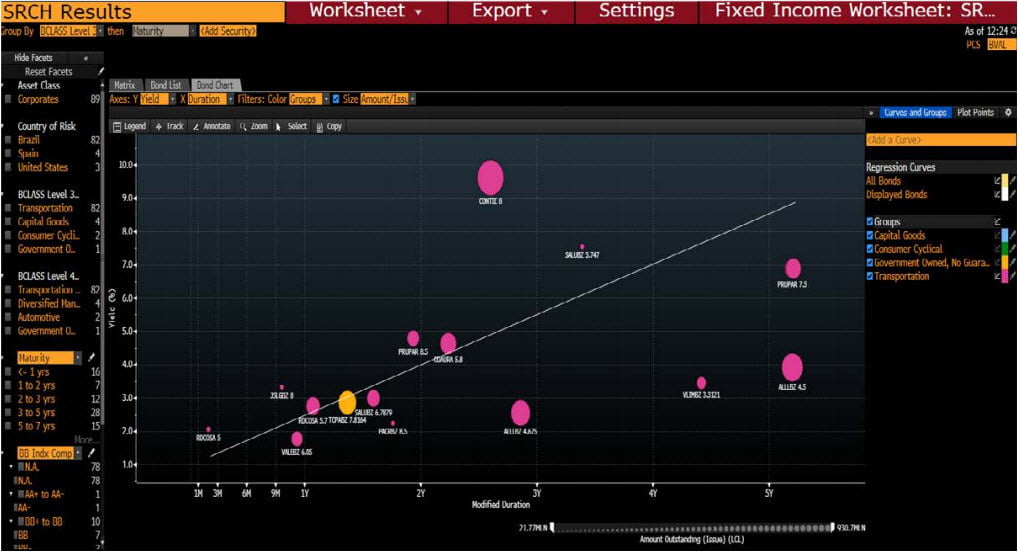1018x552 pixels.
Task: Select the Annotate pencil tool
Action: click(x=195, y=127)
